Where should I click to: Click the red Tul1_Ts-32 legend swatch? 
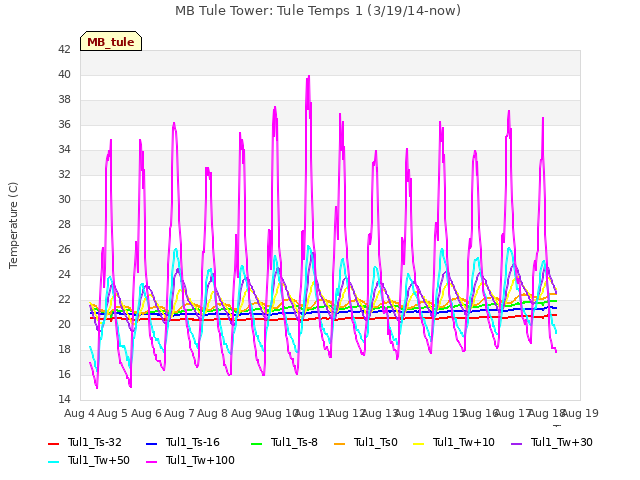pyautogui.click(x=53, y=444)
